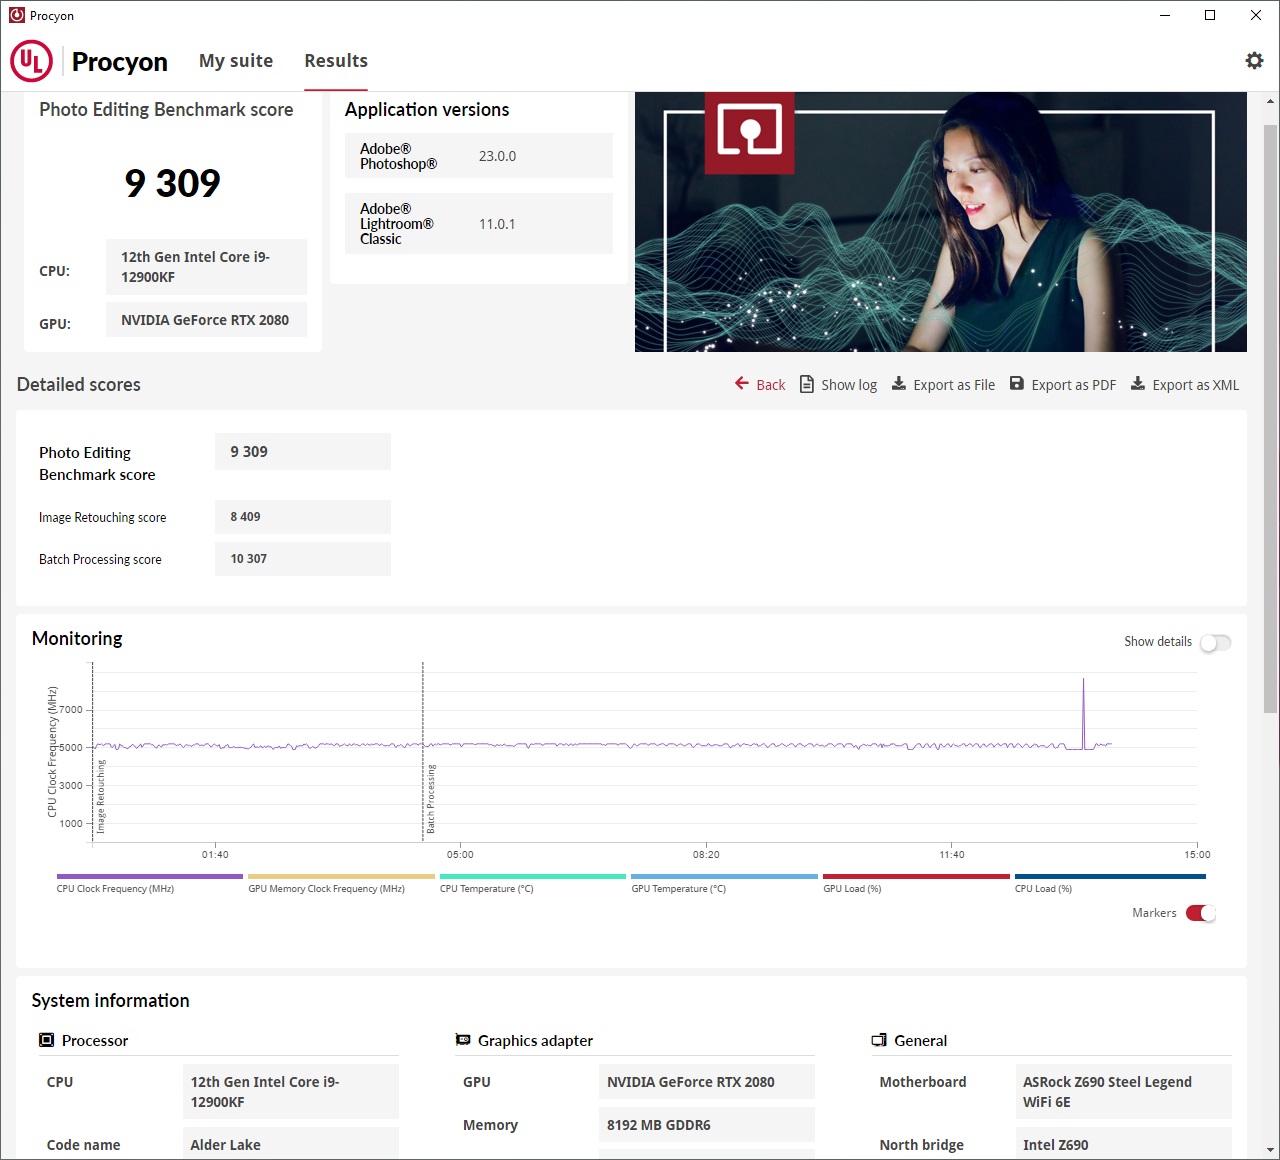1280x1160 pixels.
Task: Click the red Back arrow icon
Action: (742, 383)
